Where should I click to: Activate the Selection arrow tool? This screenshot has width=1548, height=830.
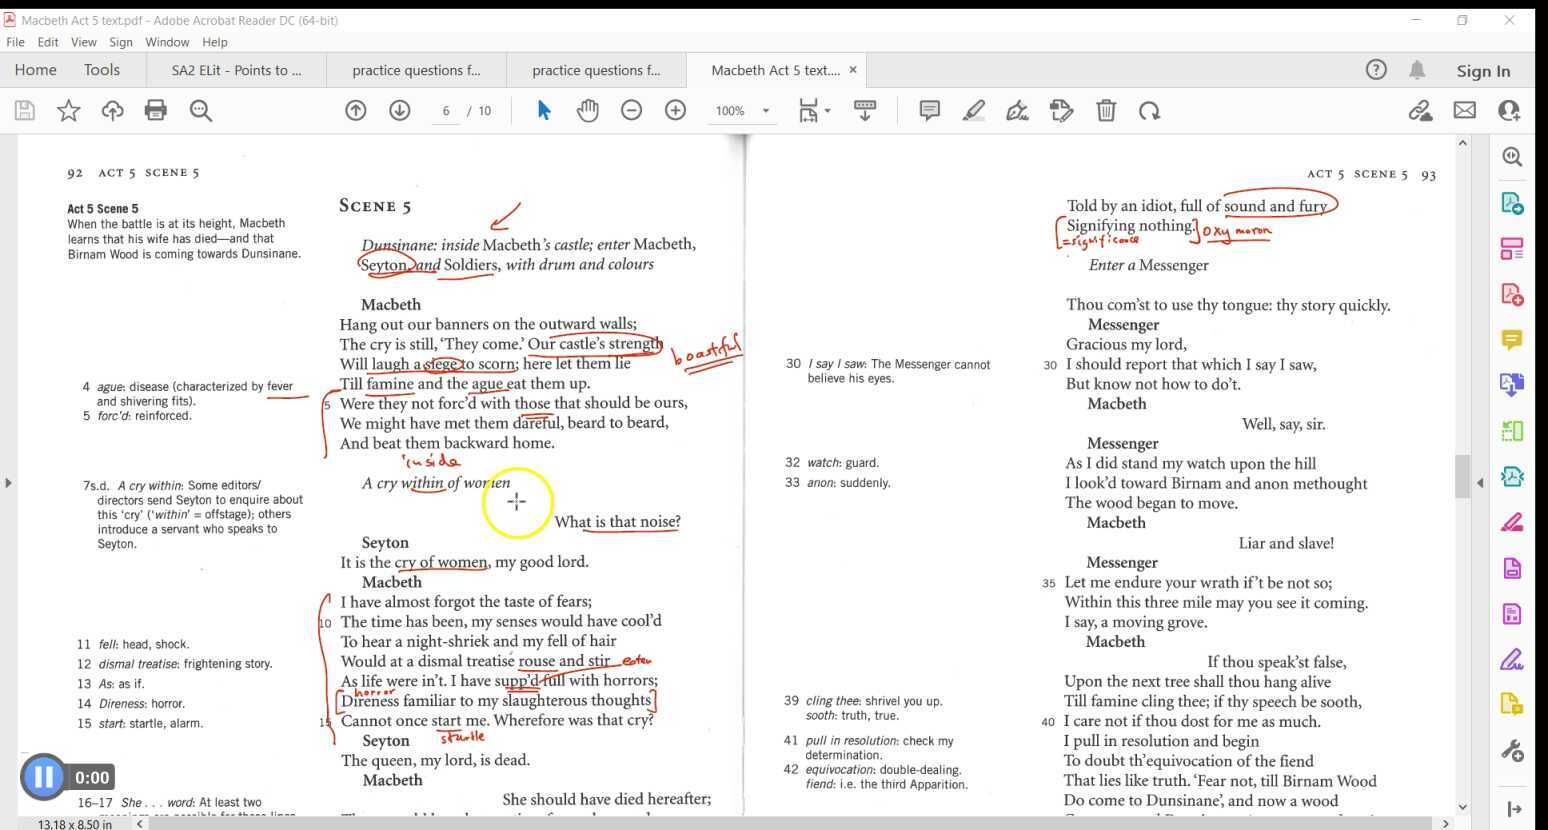[544, 110]
